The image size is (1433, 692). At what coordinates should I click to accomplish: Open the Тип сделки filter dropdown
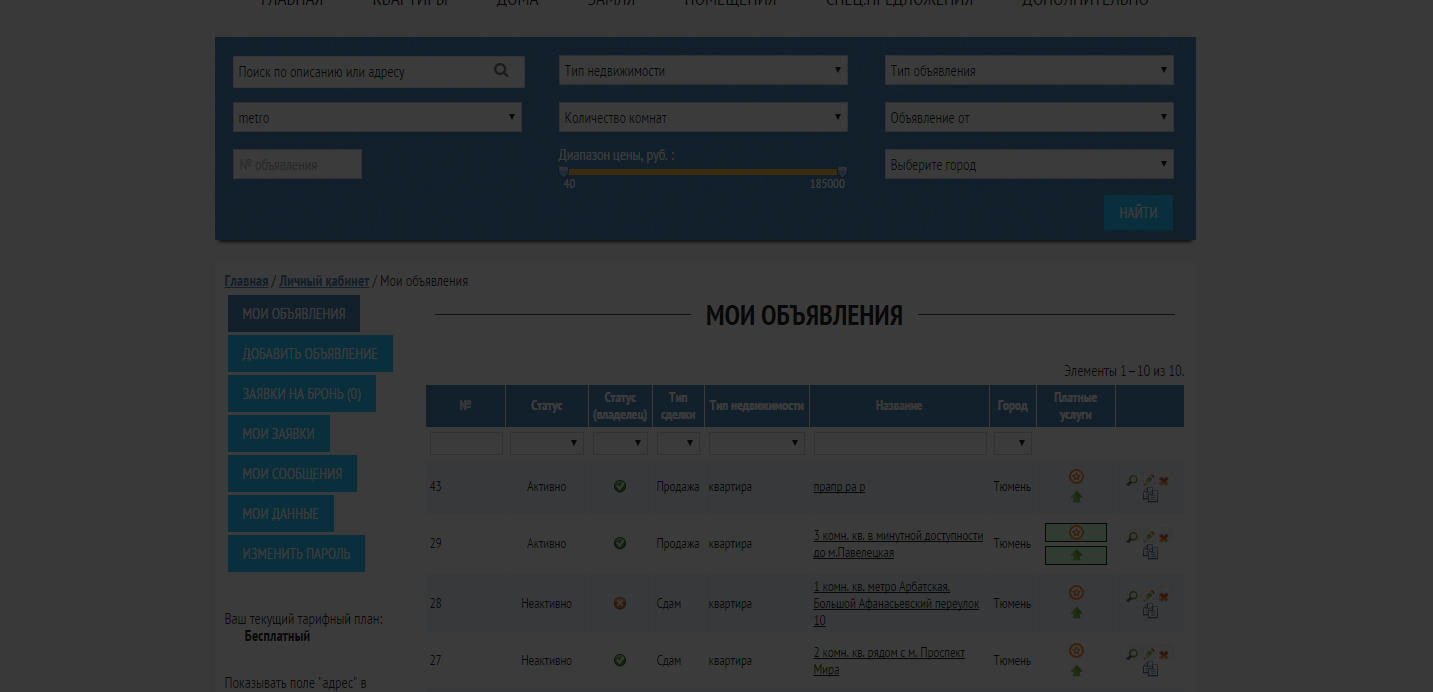[x=678, y=442]
